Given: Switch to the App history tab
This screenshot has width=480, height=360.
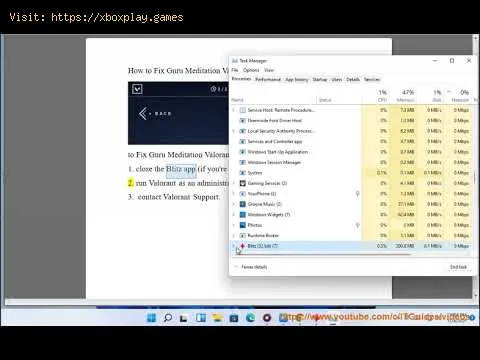Looking at the screenshot, I should [x=297, y=79].
